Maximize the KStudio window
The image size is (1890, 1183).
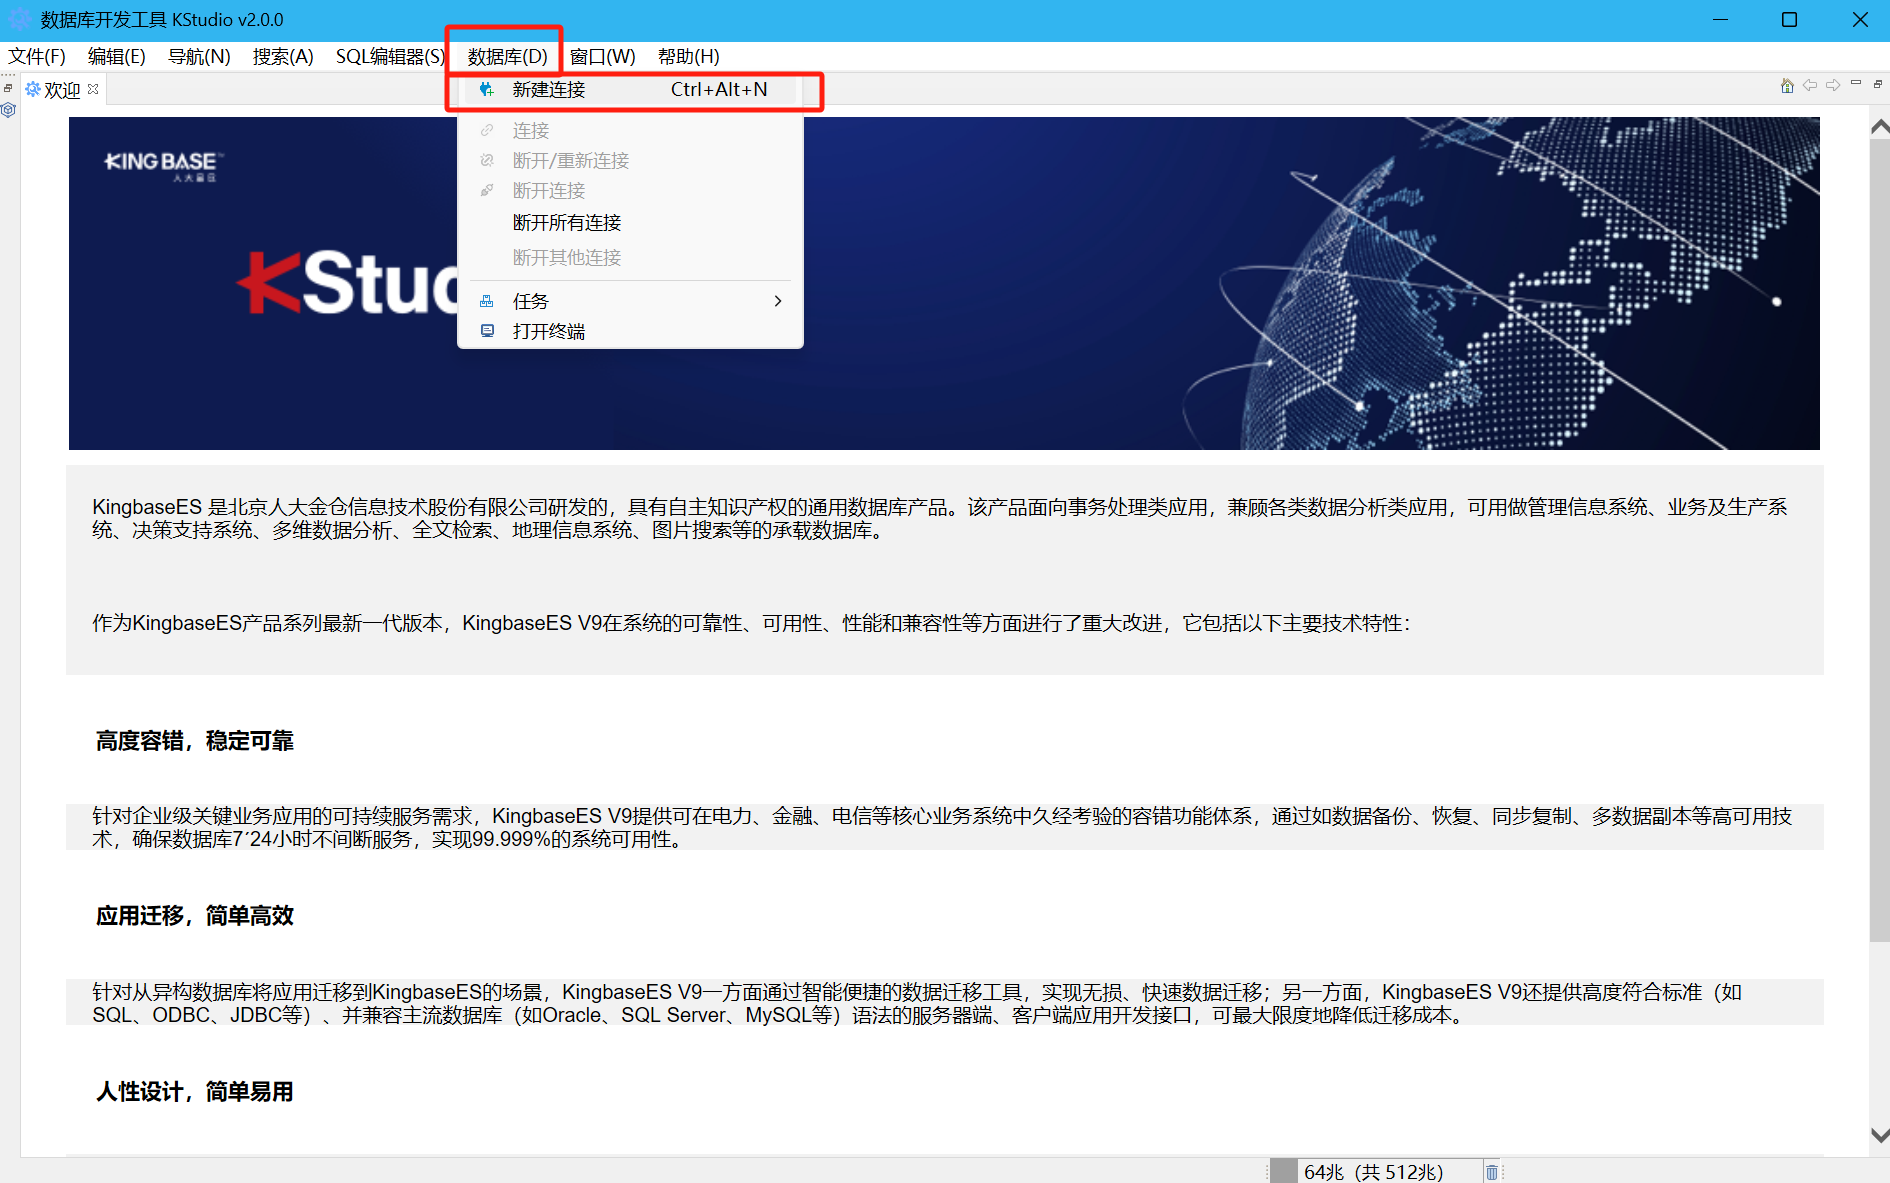click(x=1790, y=20)
